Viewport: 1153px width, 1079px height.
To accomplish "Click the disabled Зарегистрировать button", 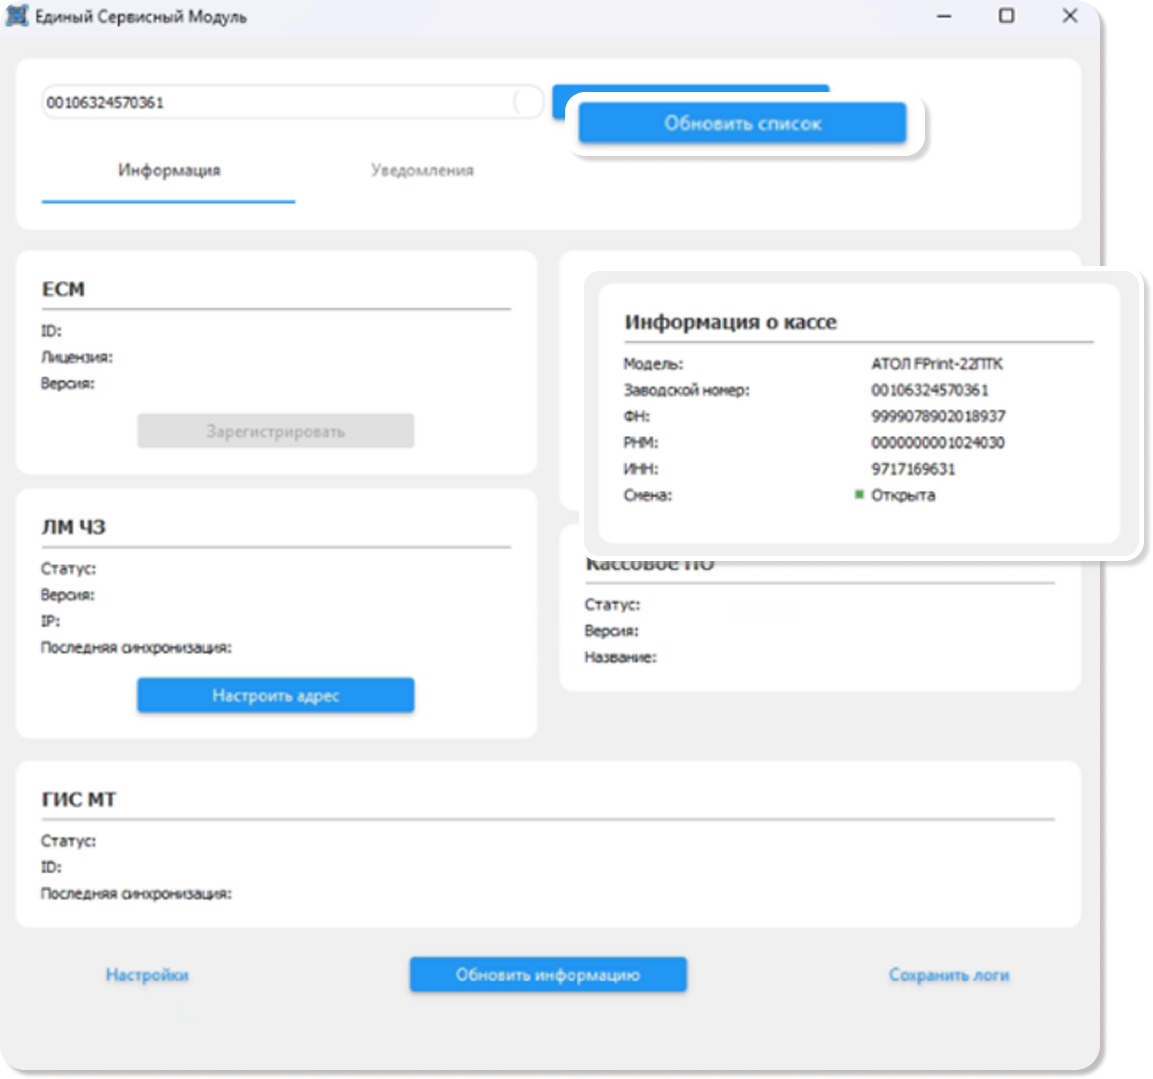I will 276,431.
